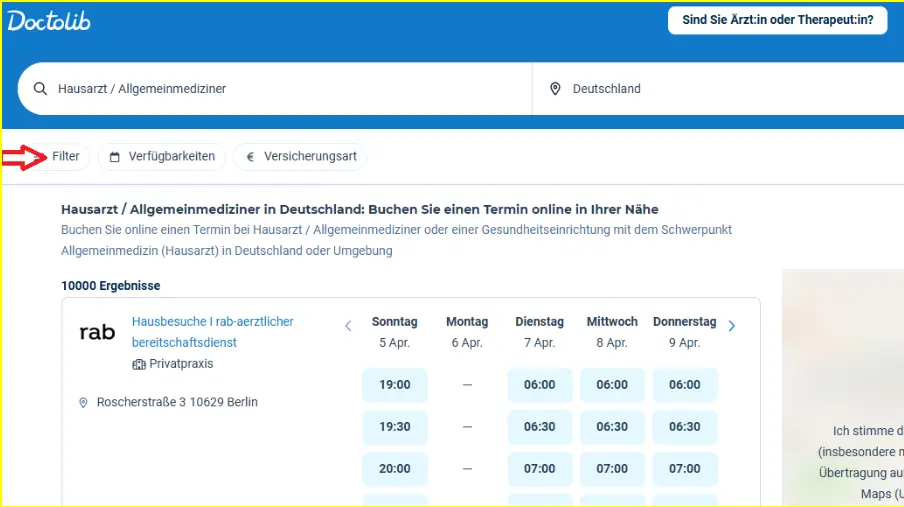Click the rab practice logo
The width and height of the screenshot is (904, 507).
(x=97, y=333)
